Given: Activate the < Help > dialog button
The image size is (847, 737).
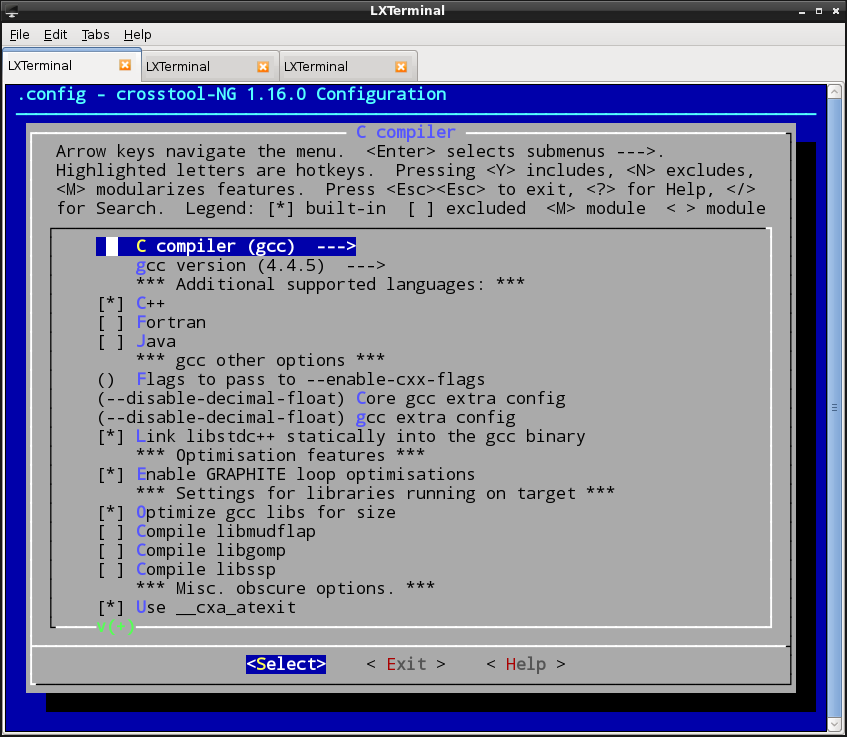Looking at the screenshot, I should (x=526, y=664).
